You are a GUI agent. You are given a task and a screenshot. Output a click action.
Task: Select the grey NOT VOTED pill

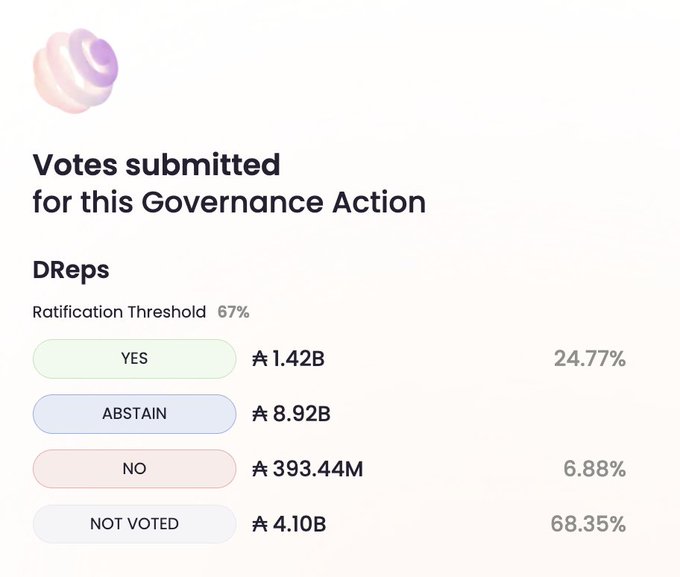(134, 524)
